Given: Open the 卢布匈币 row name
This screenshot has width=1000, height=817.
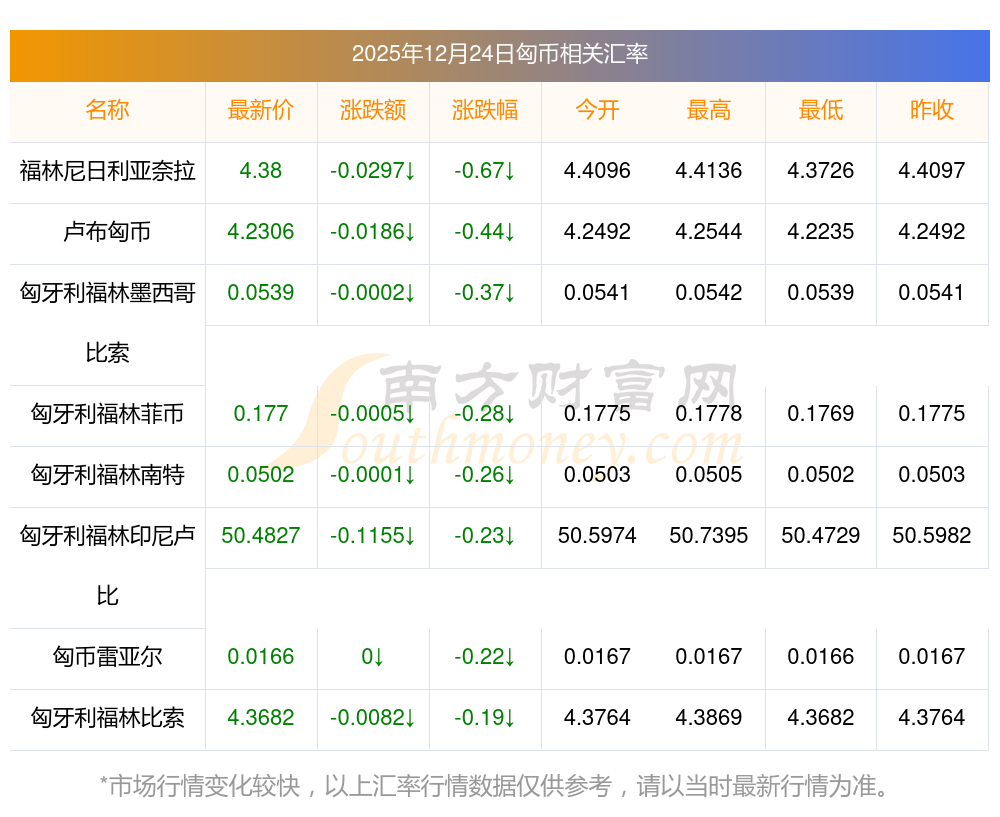Looking at the screenshot, I should point(107,232).
